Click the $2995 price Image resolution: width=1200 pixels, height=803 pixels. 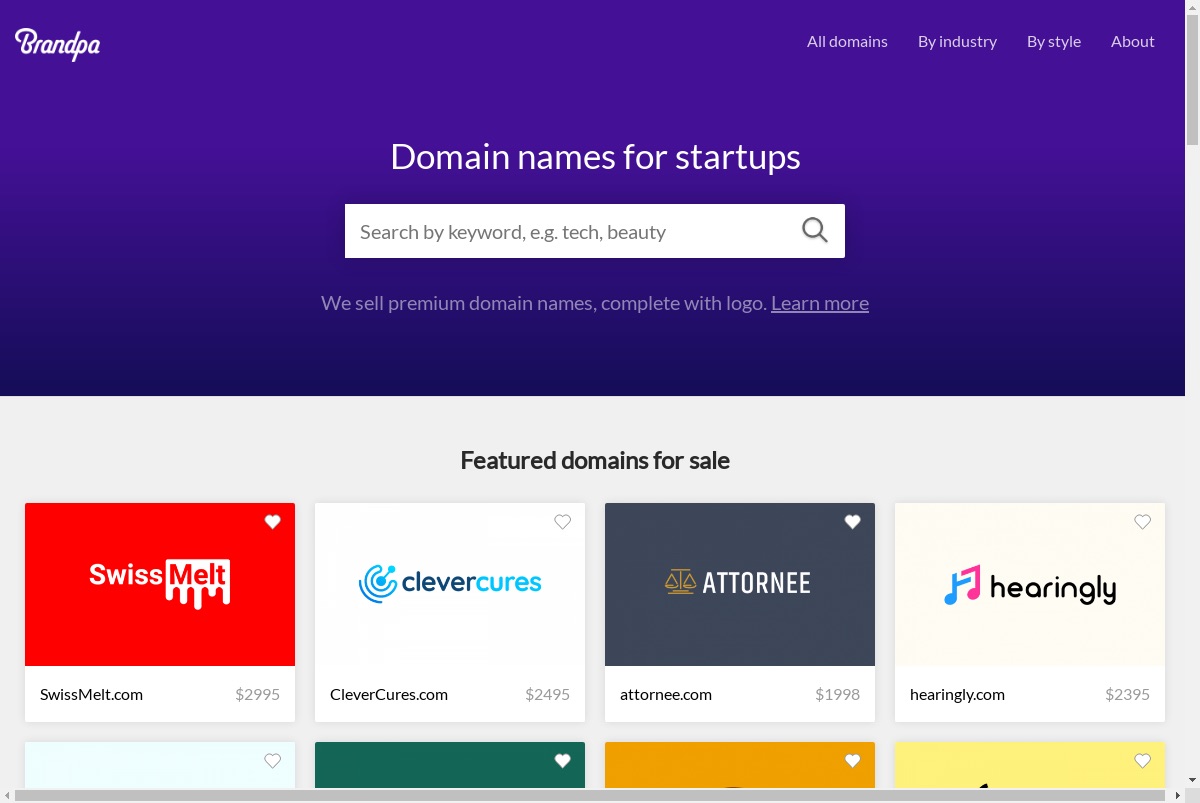coord(257,694)
